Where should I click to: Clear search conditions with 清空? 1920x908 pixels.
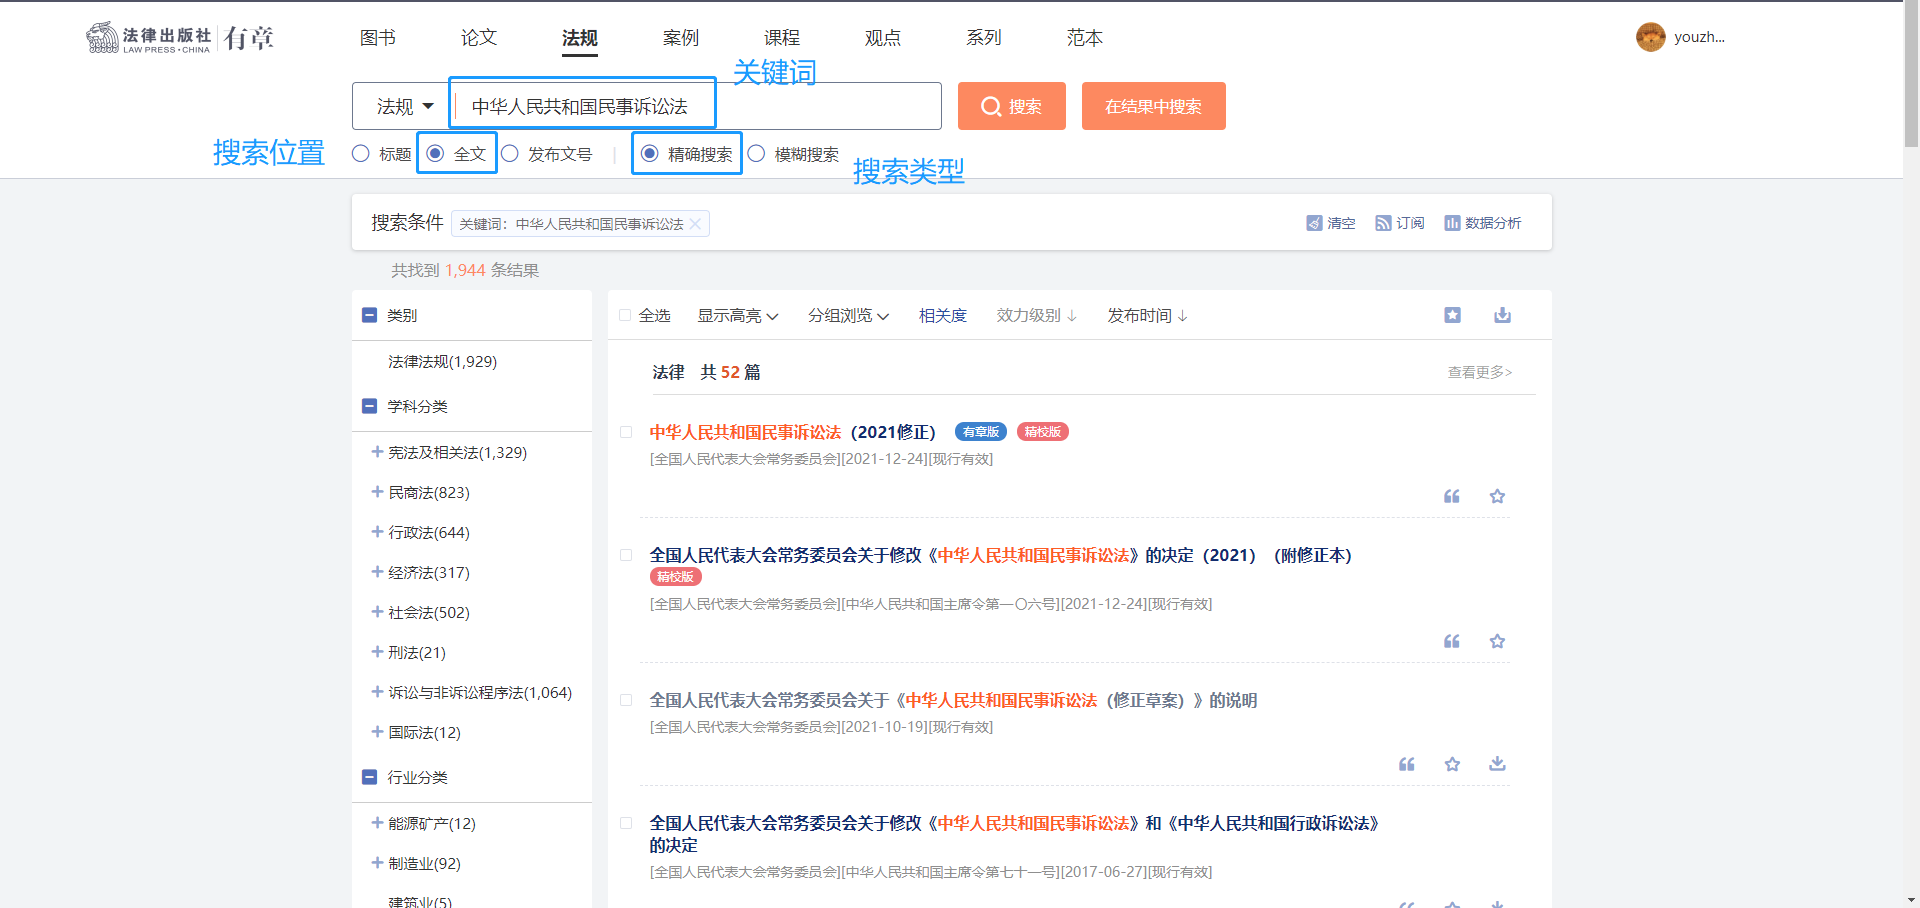click(x=1331, y=223)
